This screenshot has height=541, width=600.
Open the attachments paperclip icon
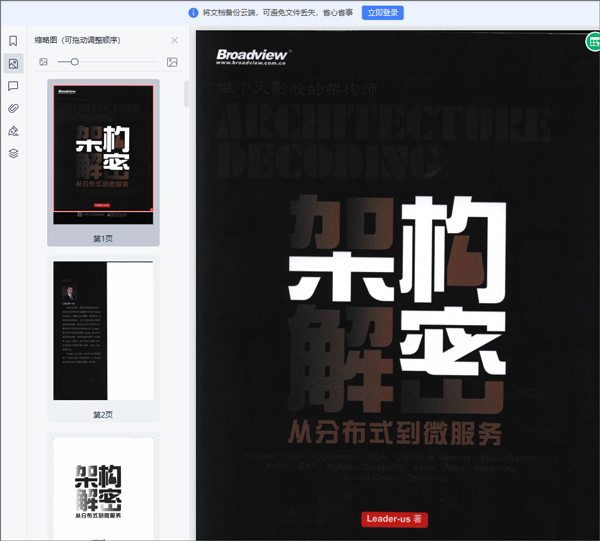pos(13,108)
